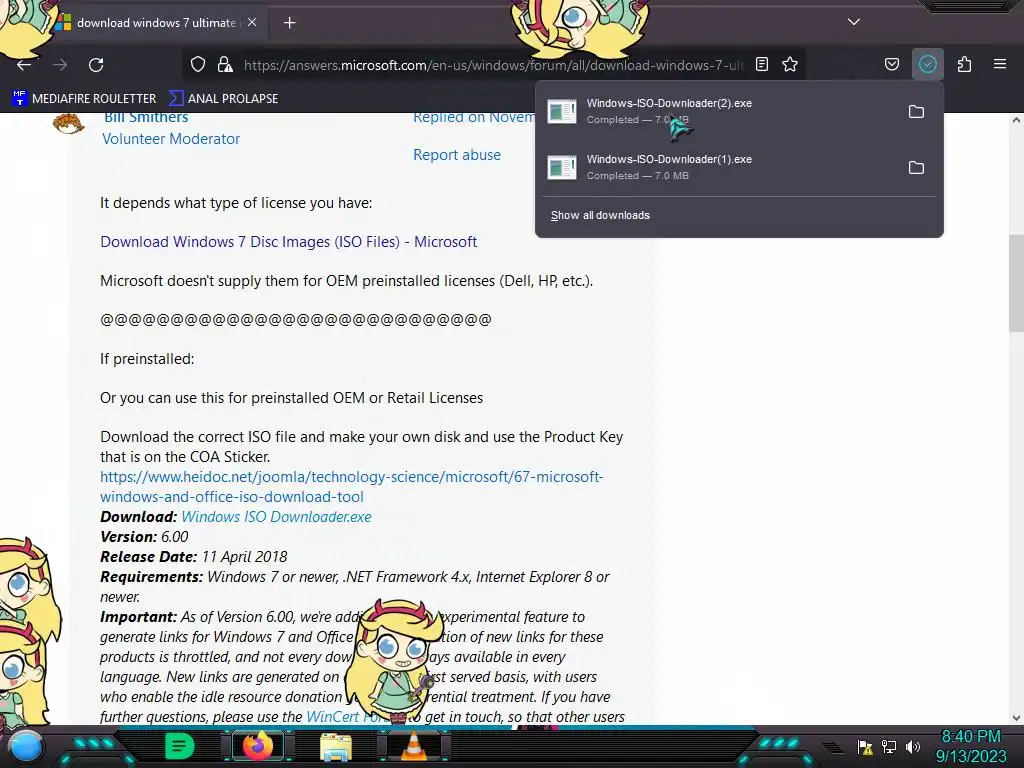Click the Action Center flag tray icon
Screen dimensions: 1024x768
(865, 747)
